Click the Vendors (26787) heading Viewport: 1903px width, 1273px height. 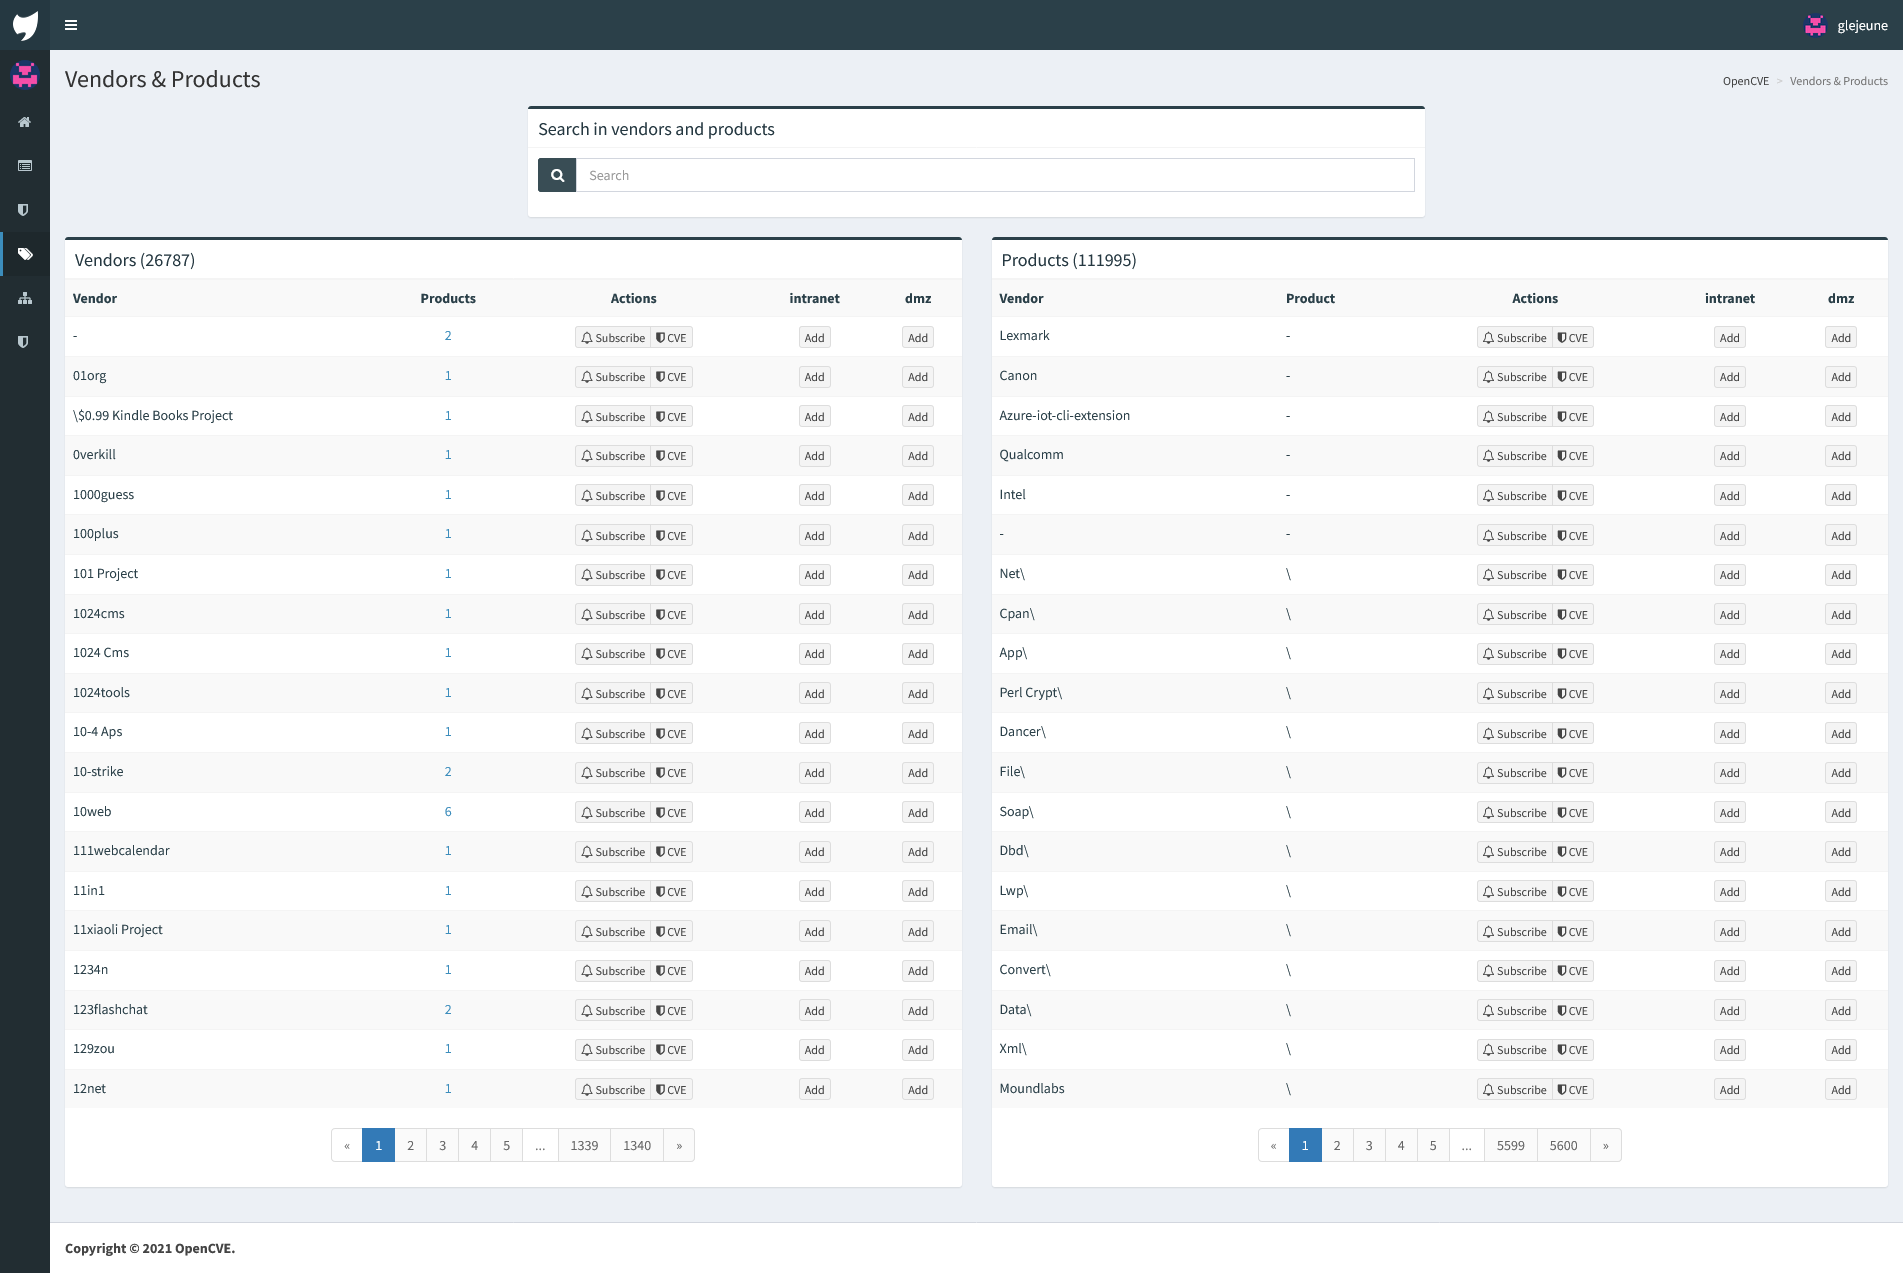click(x=135, y=260)
